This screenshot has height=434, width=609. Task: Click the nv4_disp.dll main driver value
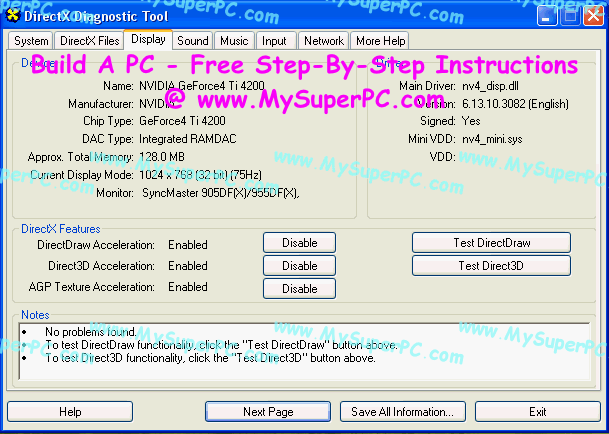pos(490,86)
